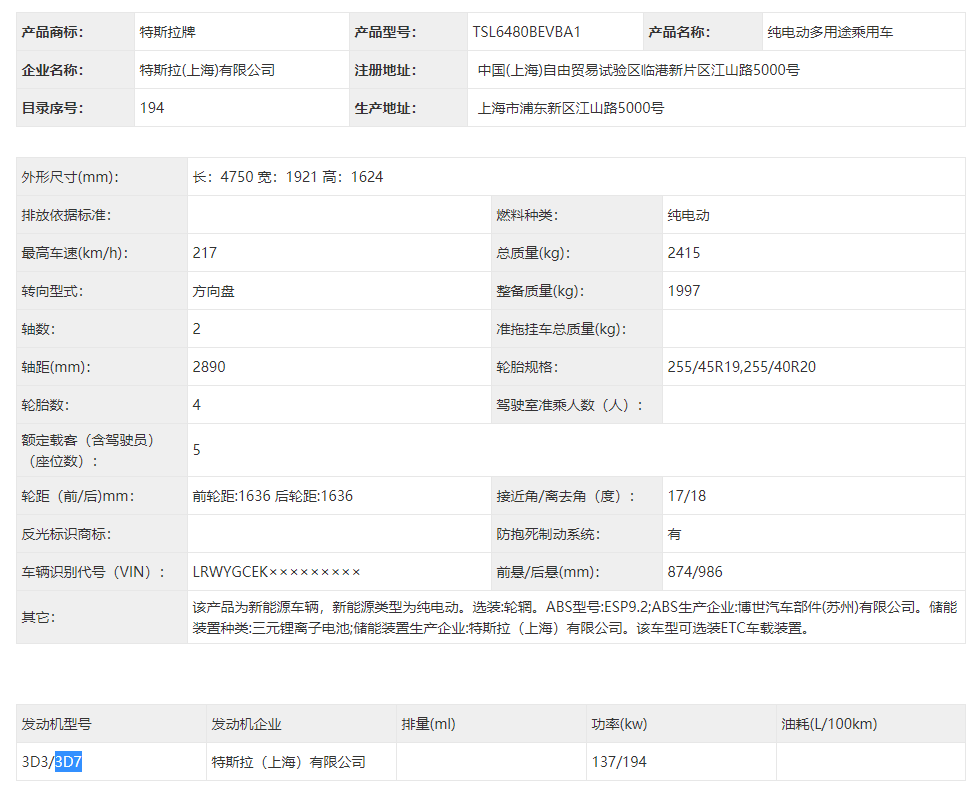The height and width of the screenshot is (791, 980).
Task: Click the 功率(kw) column header
Action: tap(619, 724)
